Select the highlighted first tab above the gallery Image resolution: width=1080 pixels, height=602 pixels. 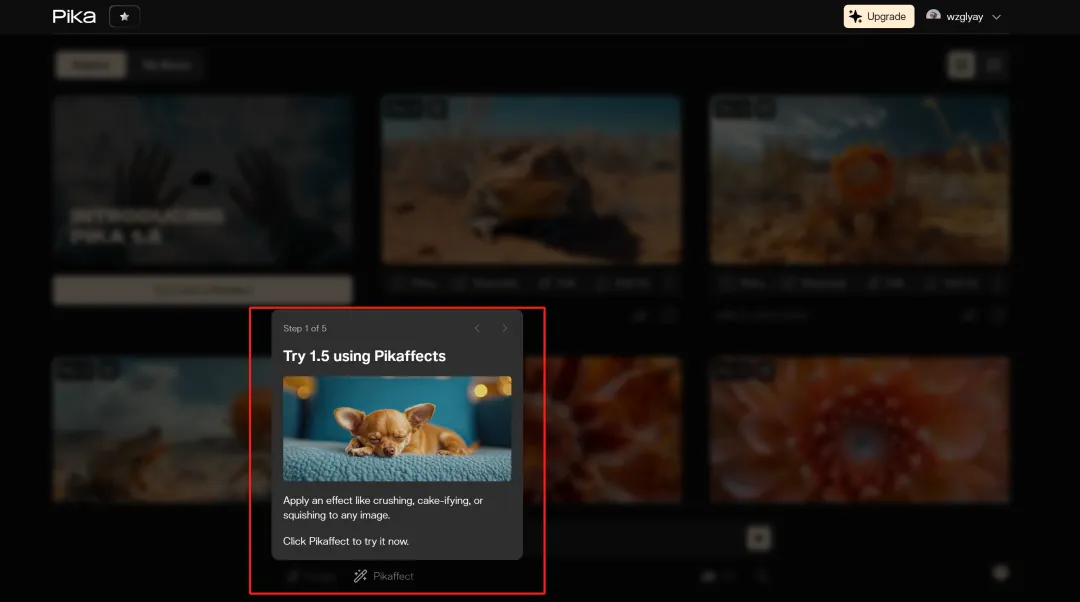click(x=91, y=65)
